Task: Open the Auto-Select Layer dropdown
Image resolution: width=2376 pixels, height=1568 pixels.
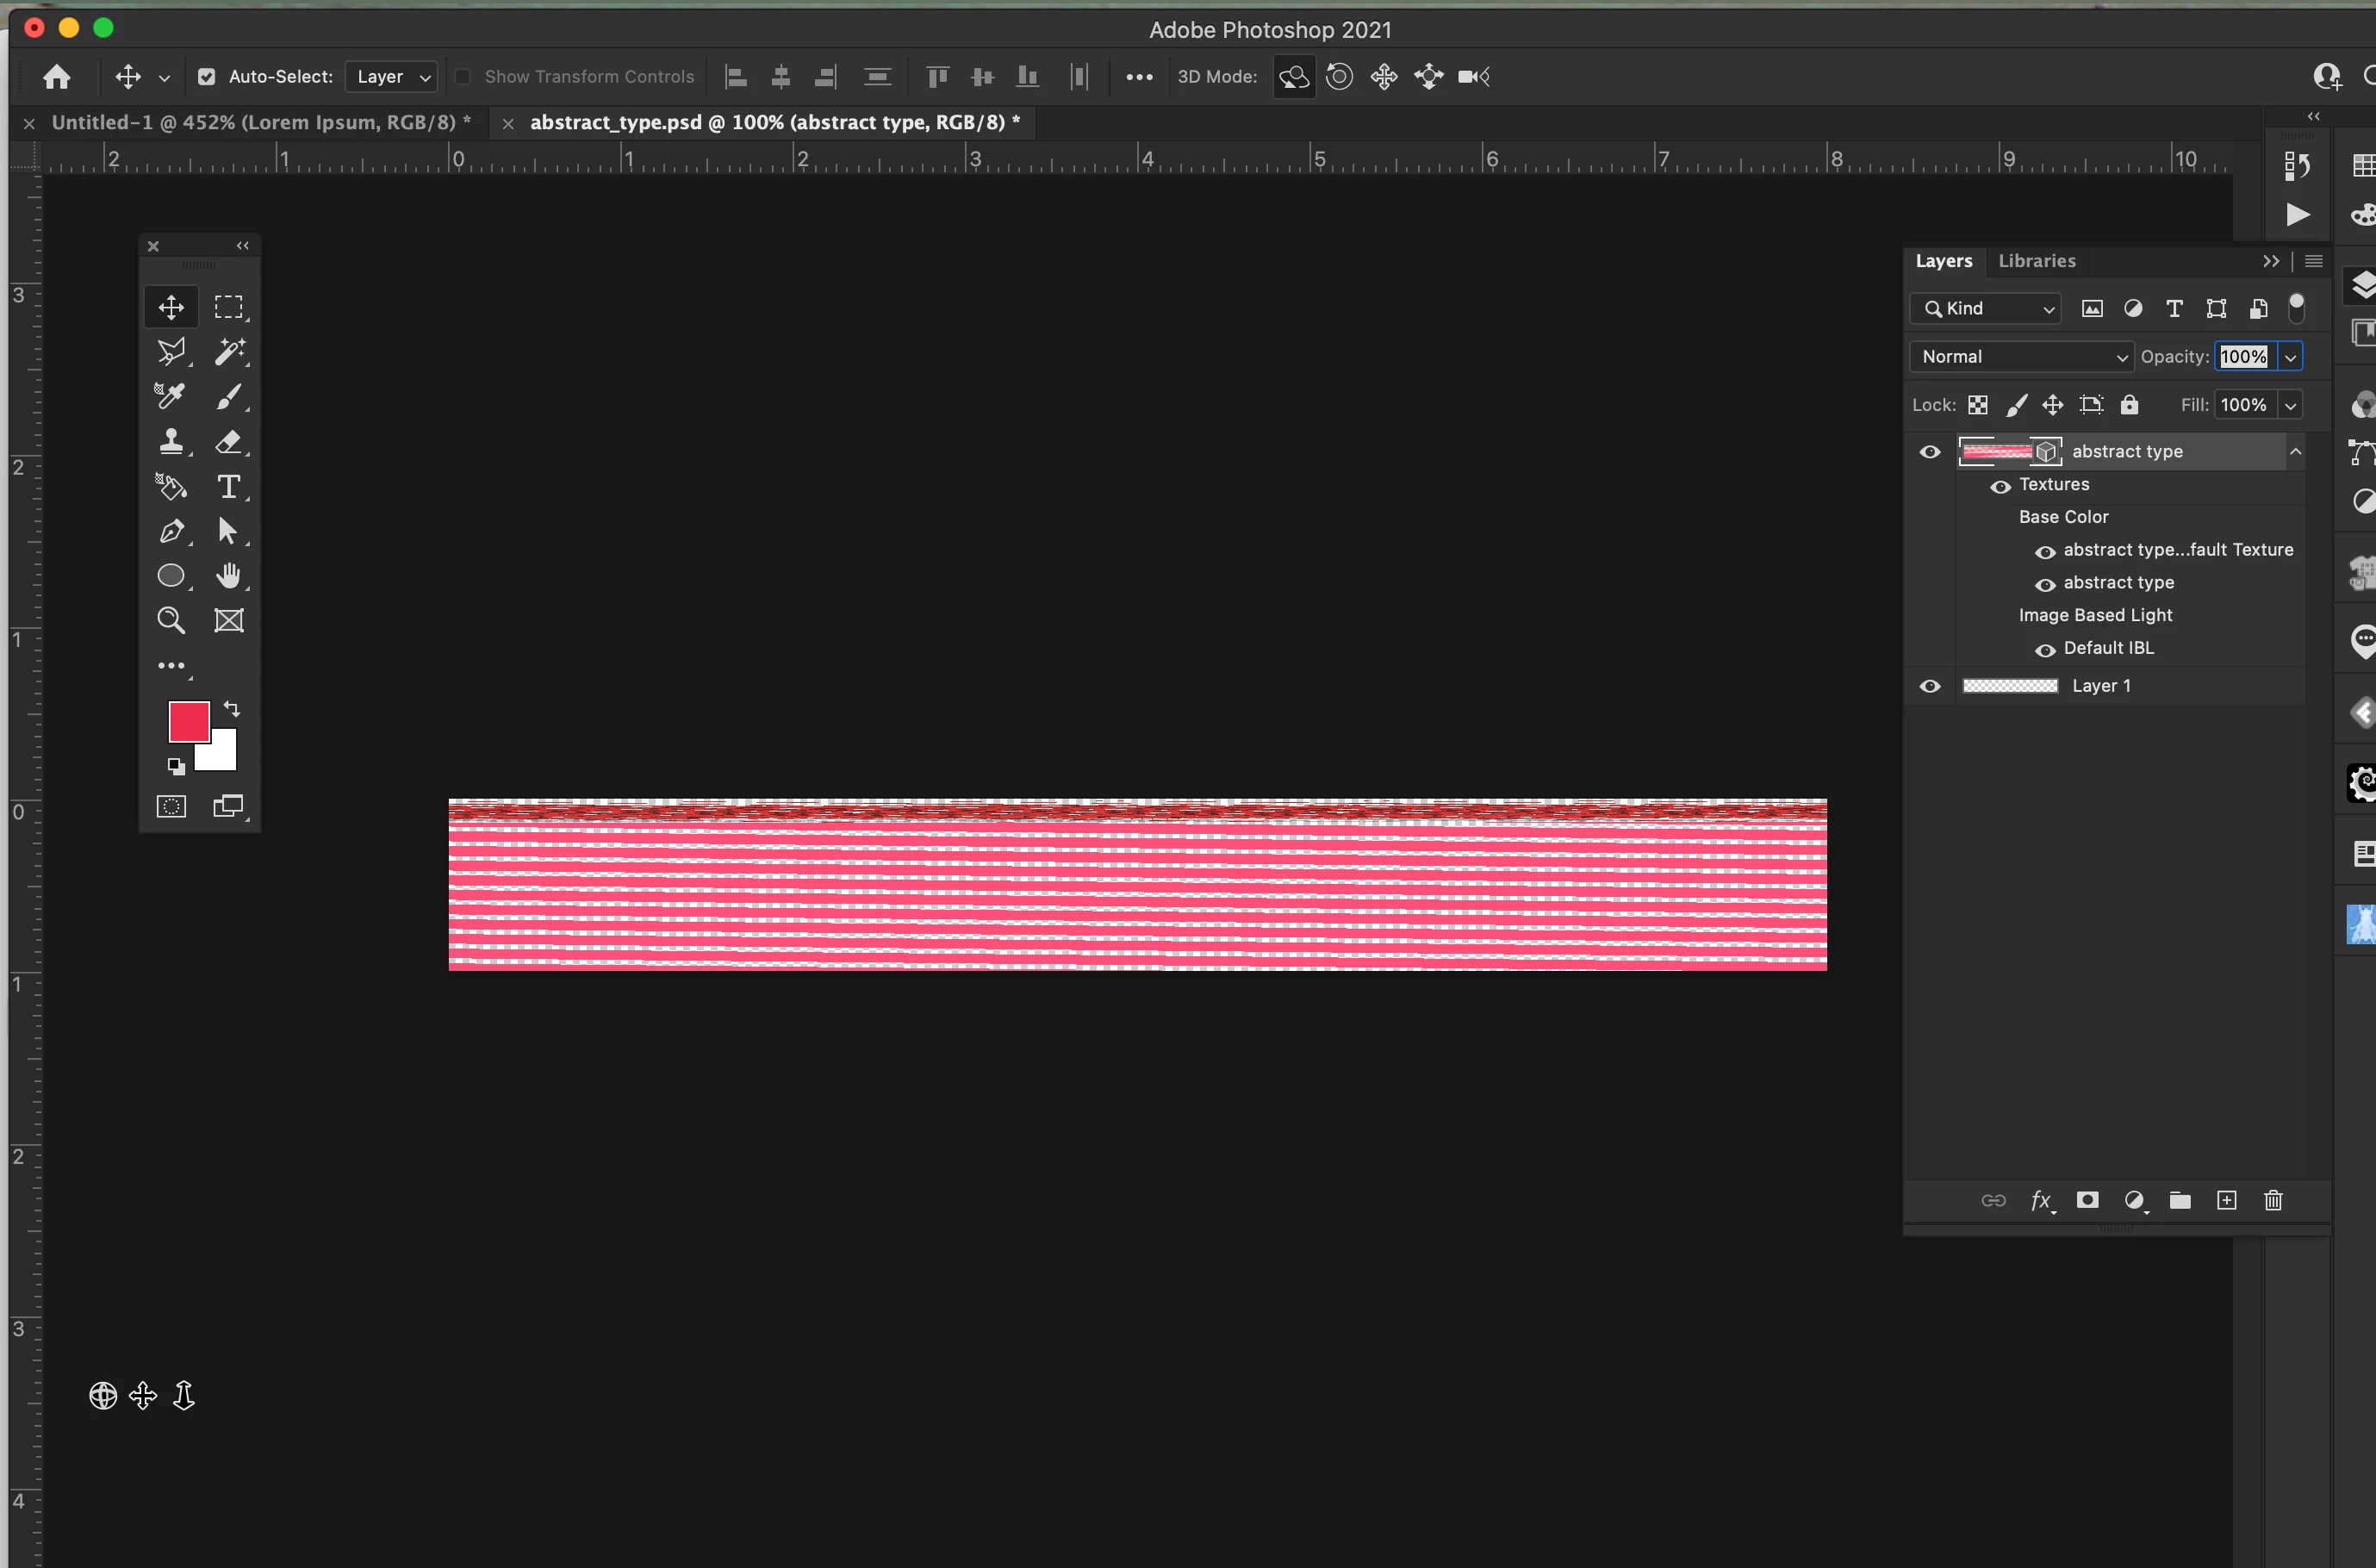Action: 391,77
